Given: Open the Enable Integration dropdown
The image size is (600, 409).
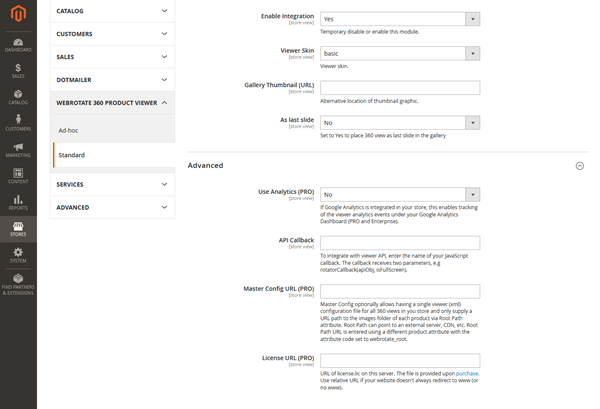Looking at the screenshot, I should click(399, 19).
